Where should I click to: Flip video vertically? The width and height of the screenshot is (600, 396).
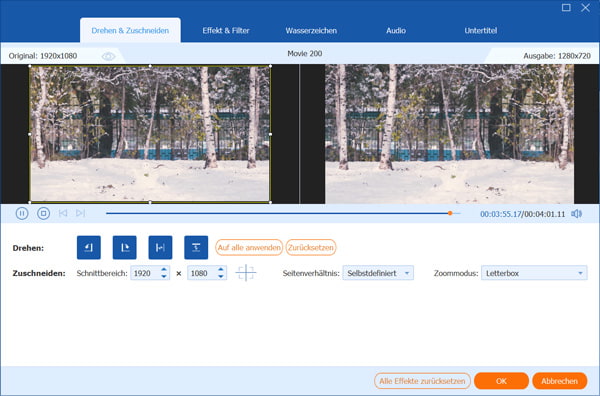click(x=196, y=248)
